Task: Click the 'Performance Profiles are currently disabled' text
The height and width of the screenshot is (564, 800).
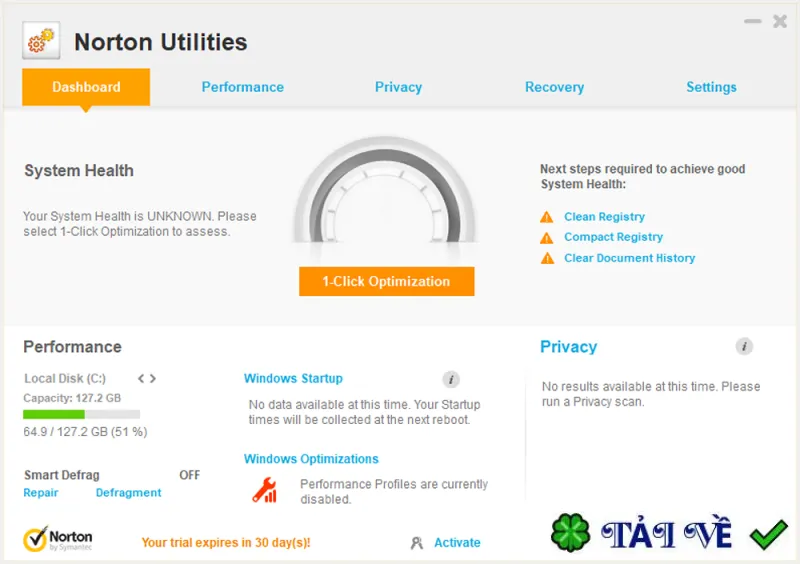Action: pos(394,492)
